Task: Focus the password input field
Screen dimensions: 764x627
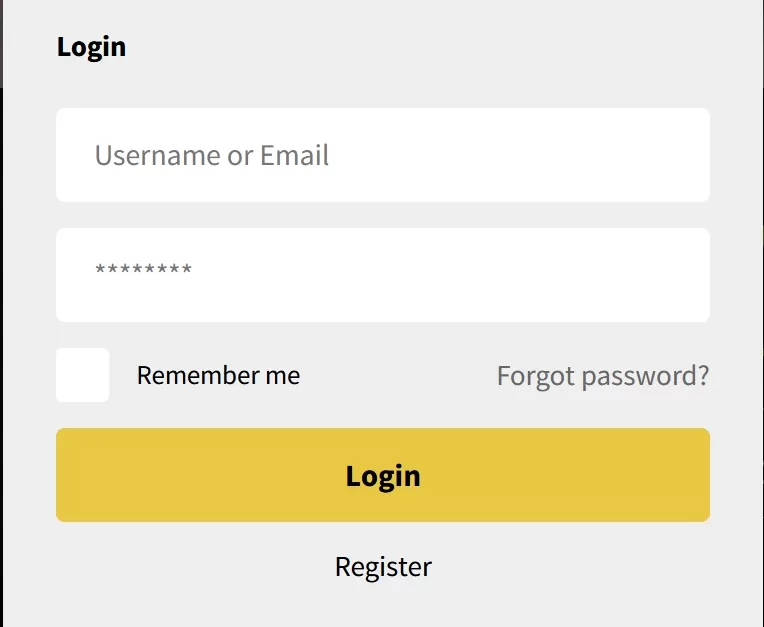Action: click(x=382, y=275)
